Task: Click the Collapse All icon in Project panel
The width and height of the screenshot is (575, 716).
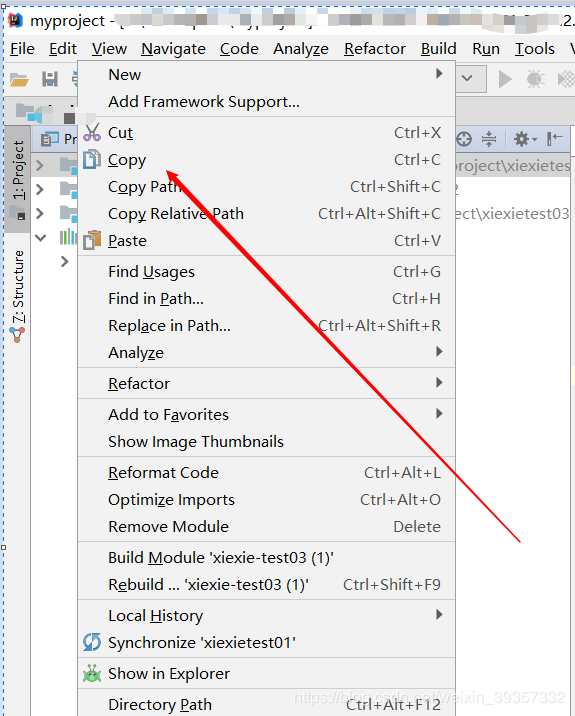Action: pos(489,139)
